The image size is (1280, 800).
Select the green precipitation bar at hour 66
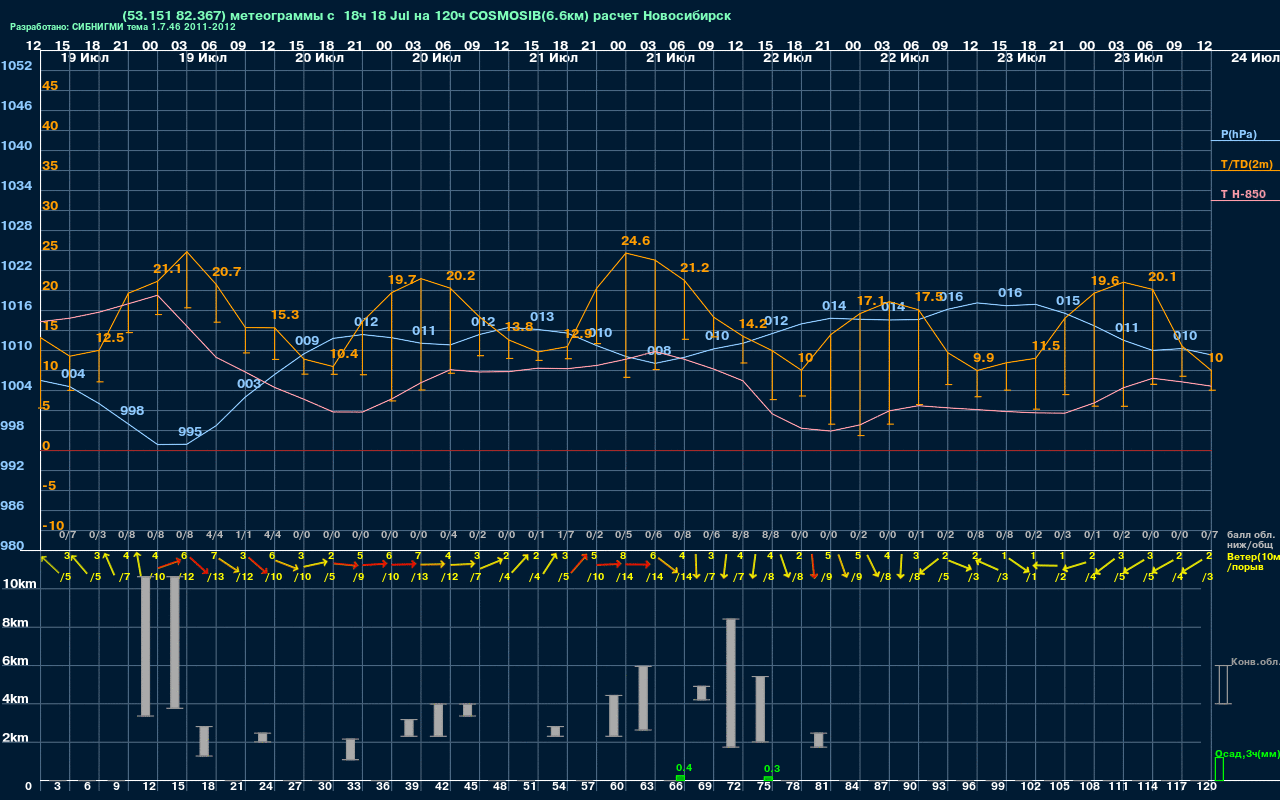680,778
